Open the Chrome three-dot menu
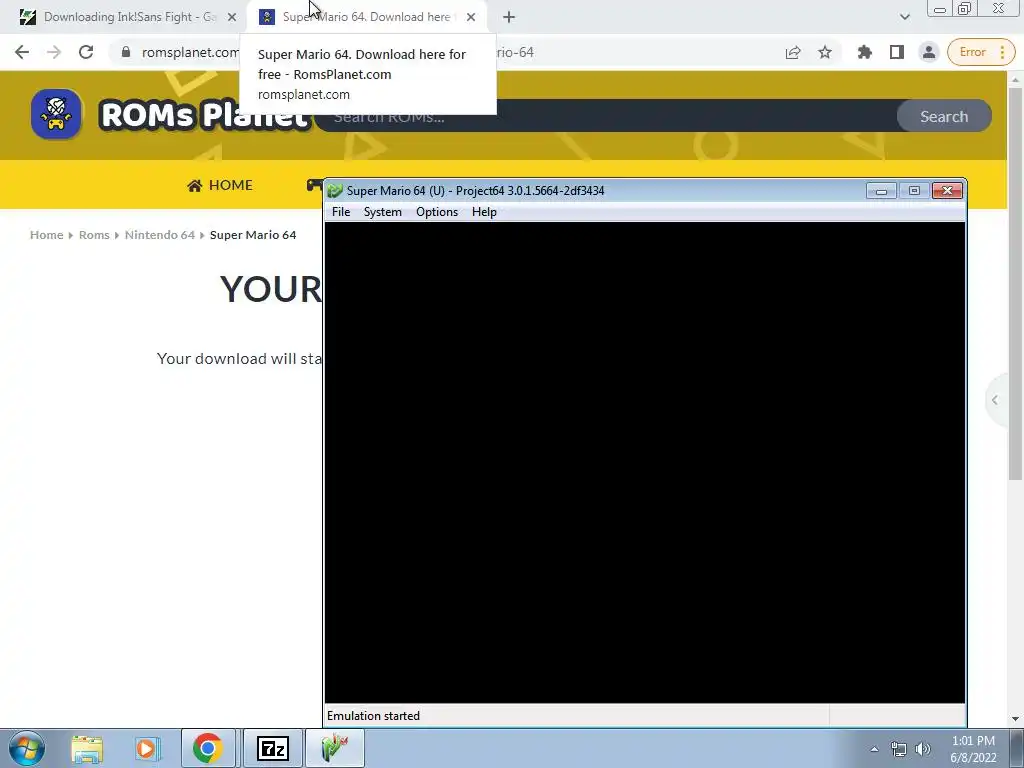This screenshot has height=768, width=1024. click(x=1002, y=52)
